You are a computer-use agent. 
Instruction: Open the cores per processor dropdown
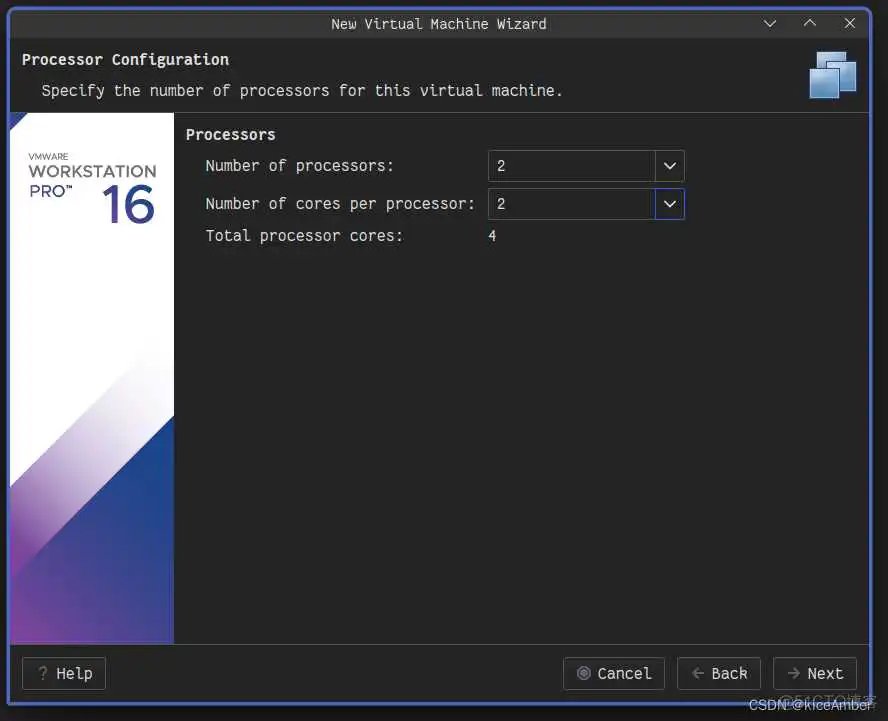coord(670,203)
